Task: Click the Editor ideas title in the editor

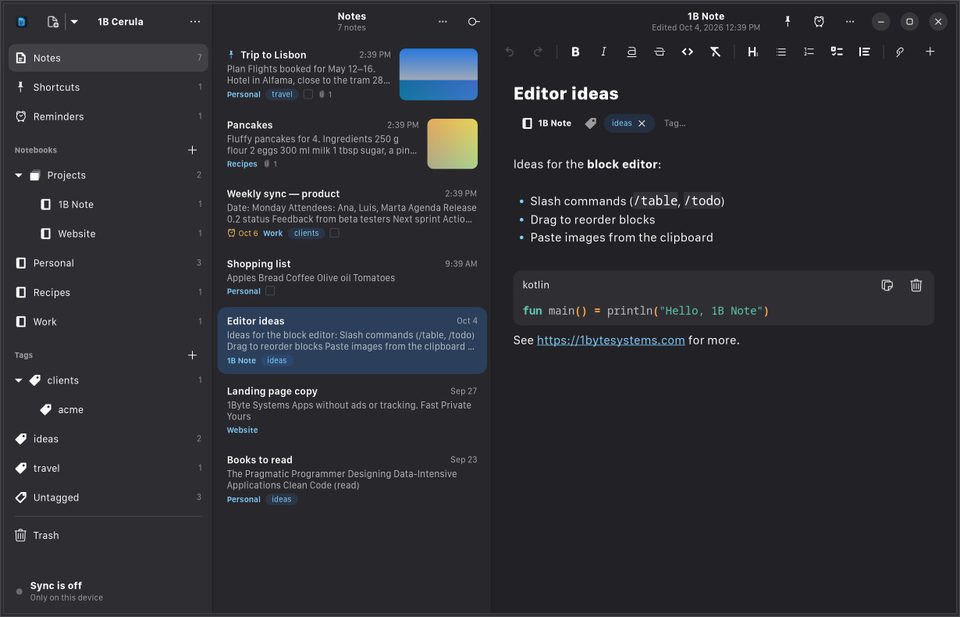Action: click(x=566, y=94)
